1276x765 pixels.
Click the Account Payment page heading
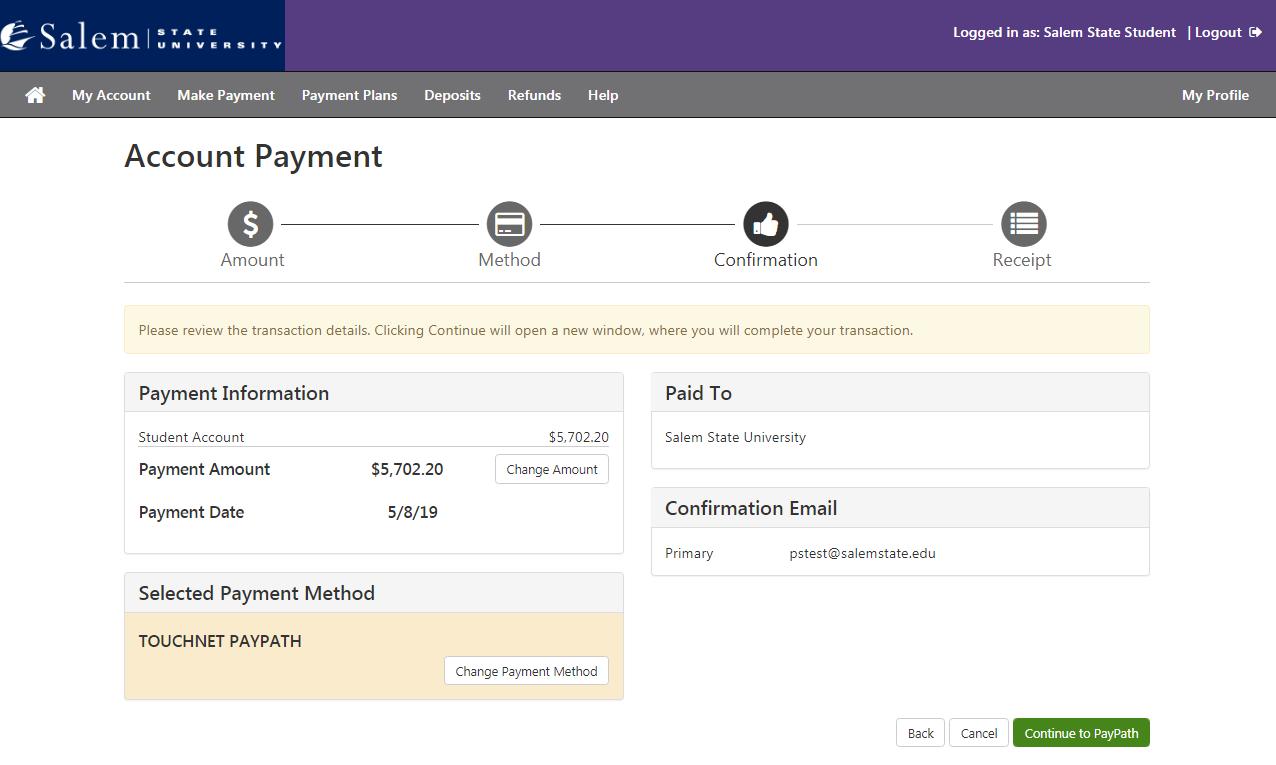253,156
